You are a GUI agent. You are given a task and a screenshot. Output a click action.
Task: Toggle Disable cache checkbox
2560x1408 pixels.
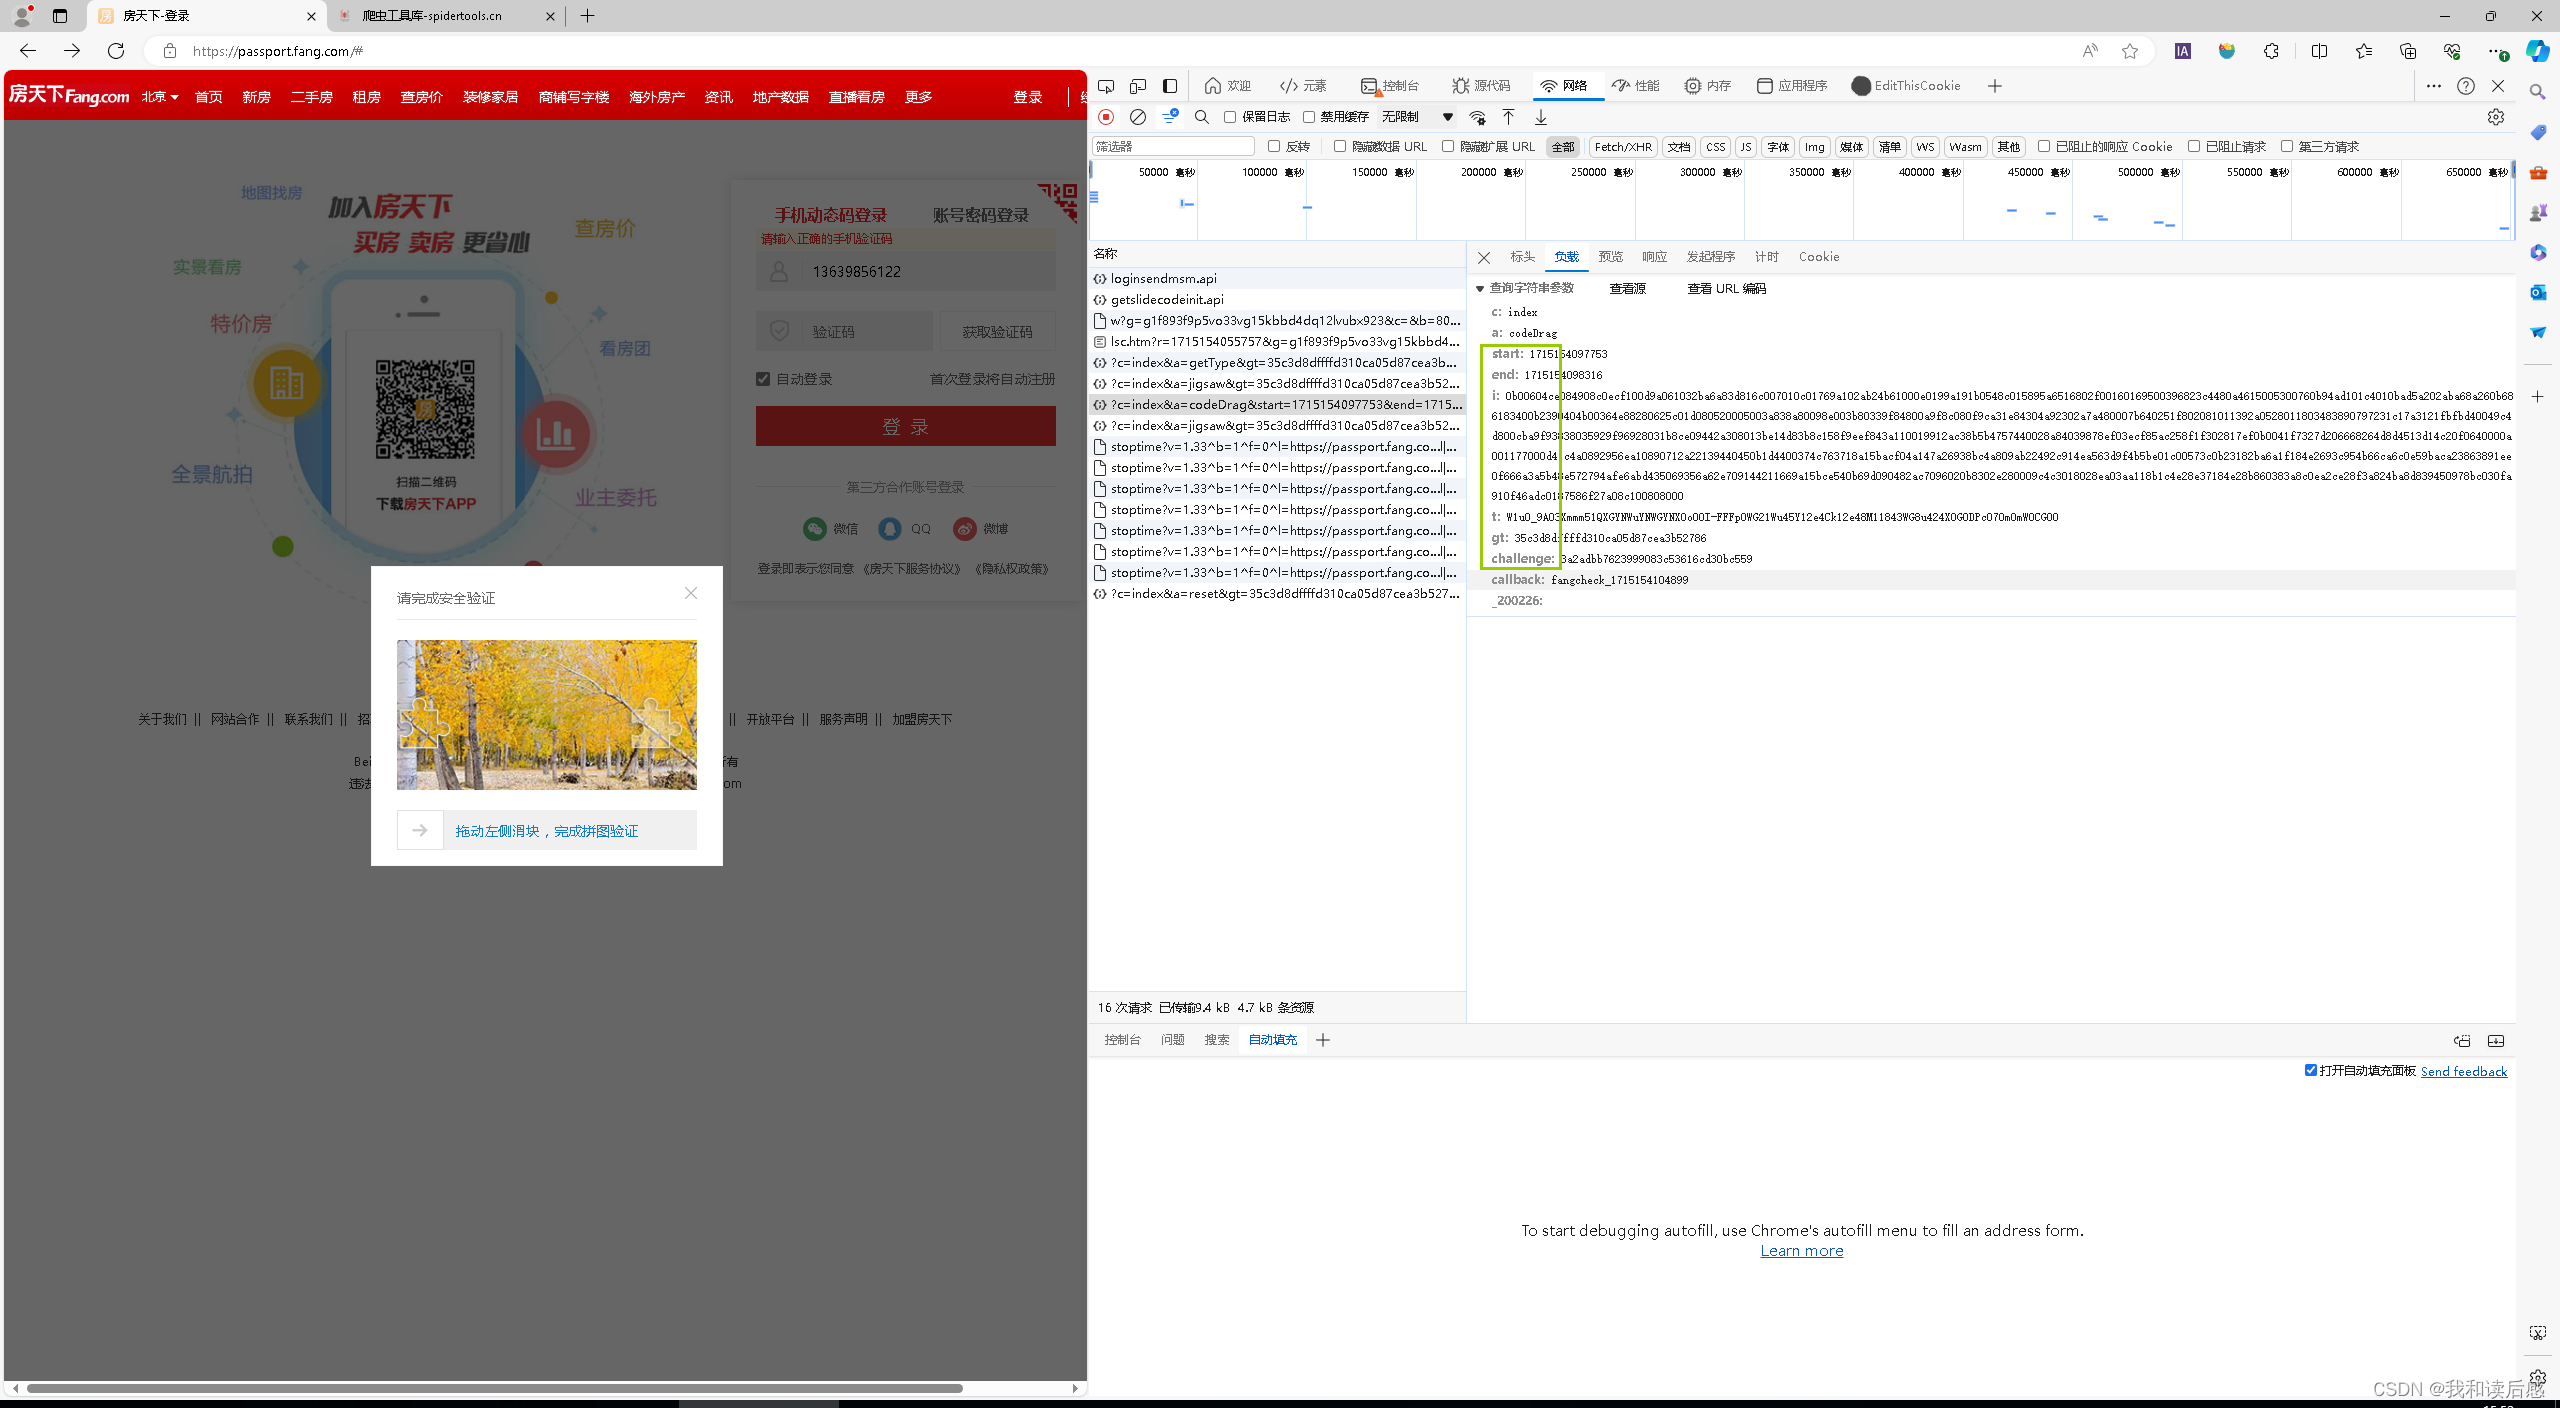pos(1308,117)
